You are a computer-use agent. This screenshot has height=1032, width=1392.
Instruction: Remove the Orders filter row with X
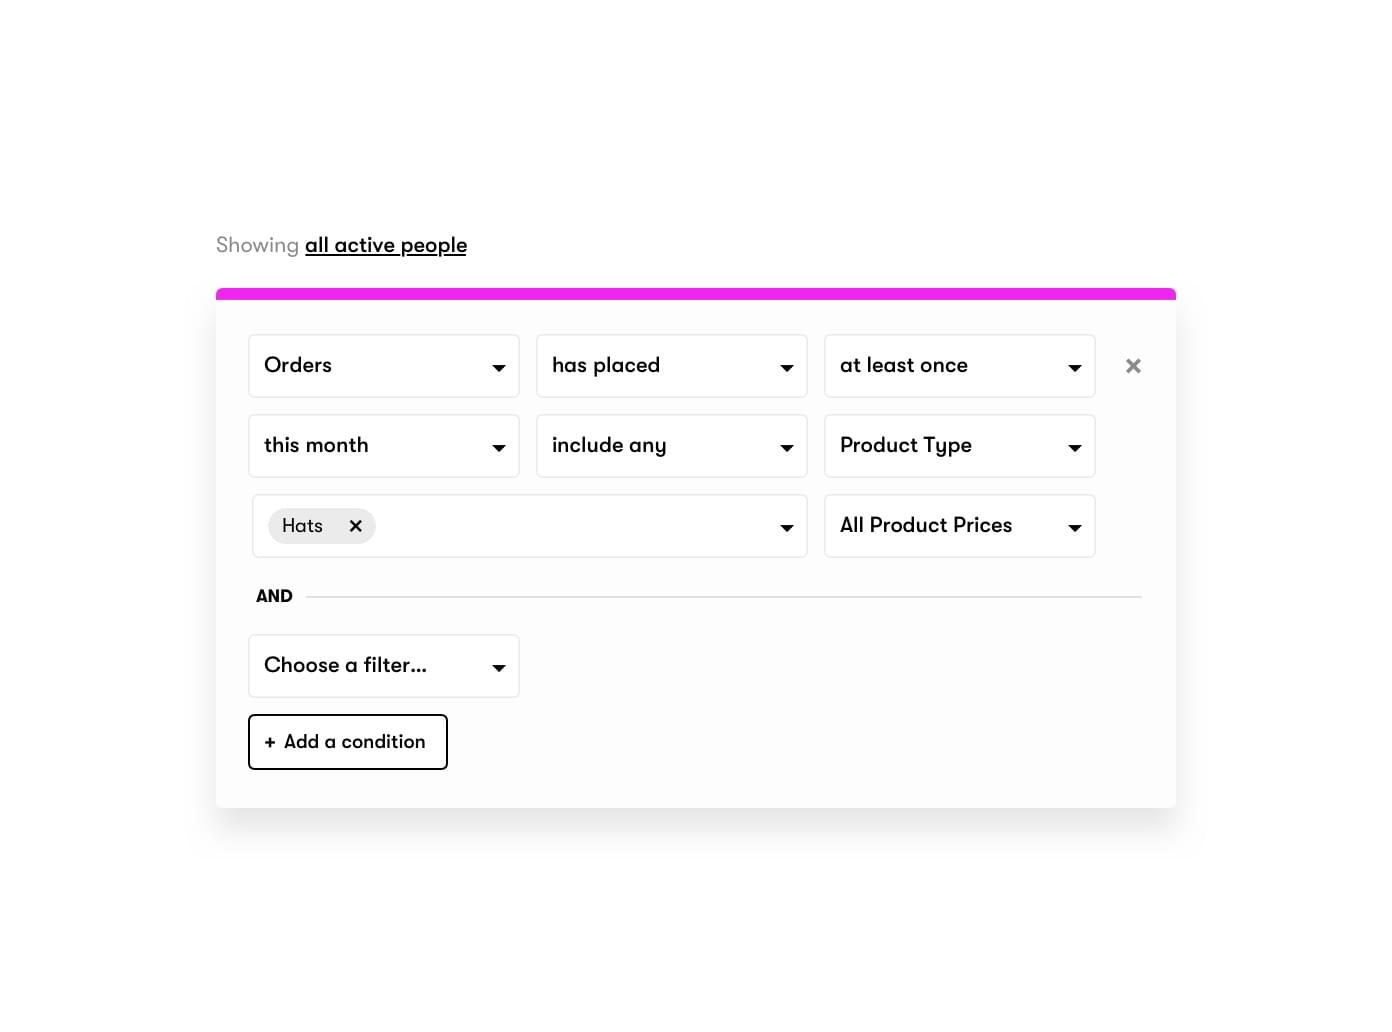pyautogui.click(x=1133, y=366)
